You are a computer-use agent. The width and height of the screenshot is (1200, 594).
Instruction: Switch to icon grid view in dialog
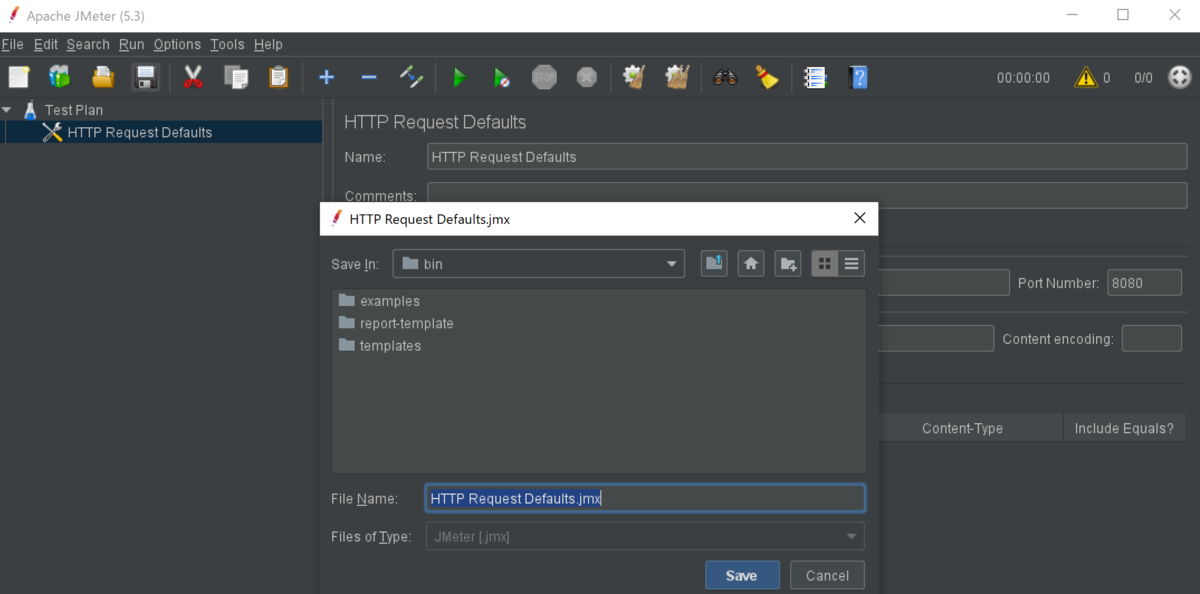coord(825,264)
